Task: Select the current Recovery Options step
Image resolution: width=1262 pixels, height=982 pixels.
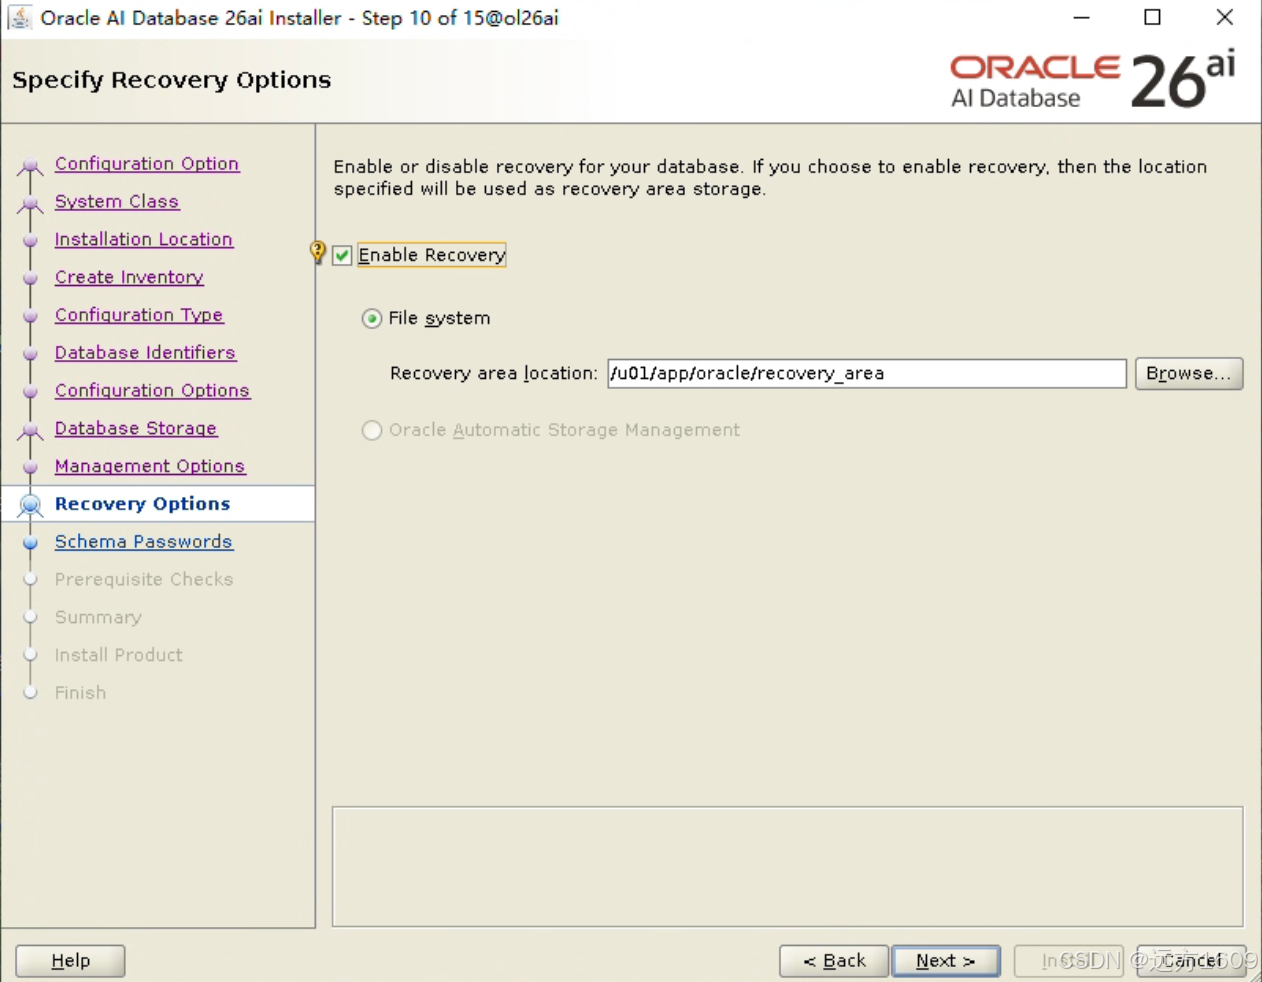Action: tap(143, 504)
